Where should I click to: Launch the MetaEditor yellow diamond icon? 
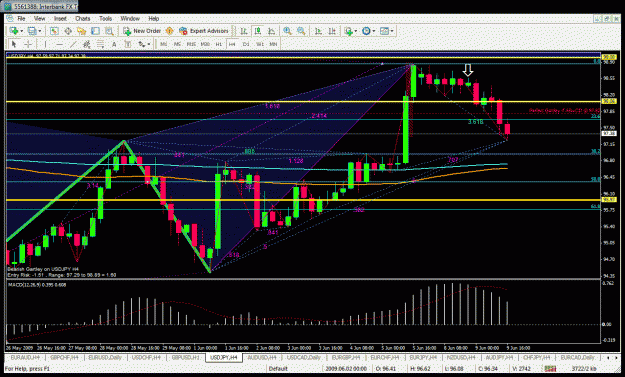pos(169,31)
